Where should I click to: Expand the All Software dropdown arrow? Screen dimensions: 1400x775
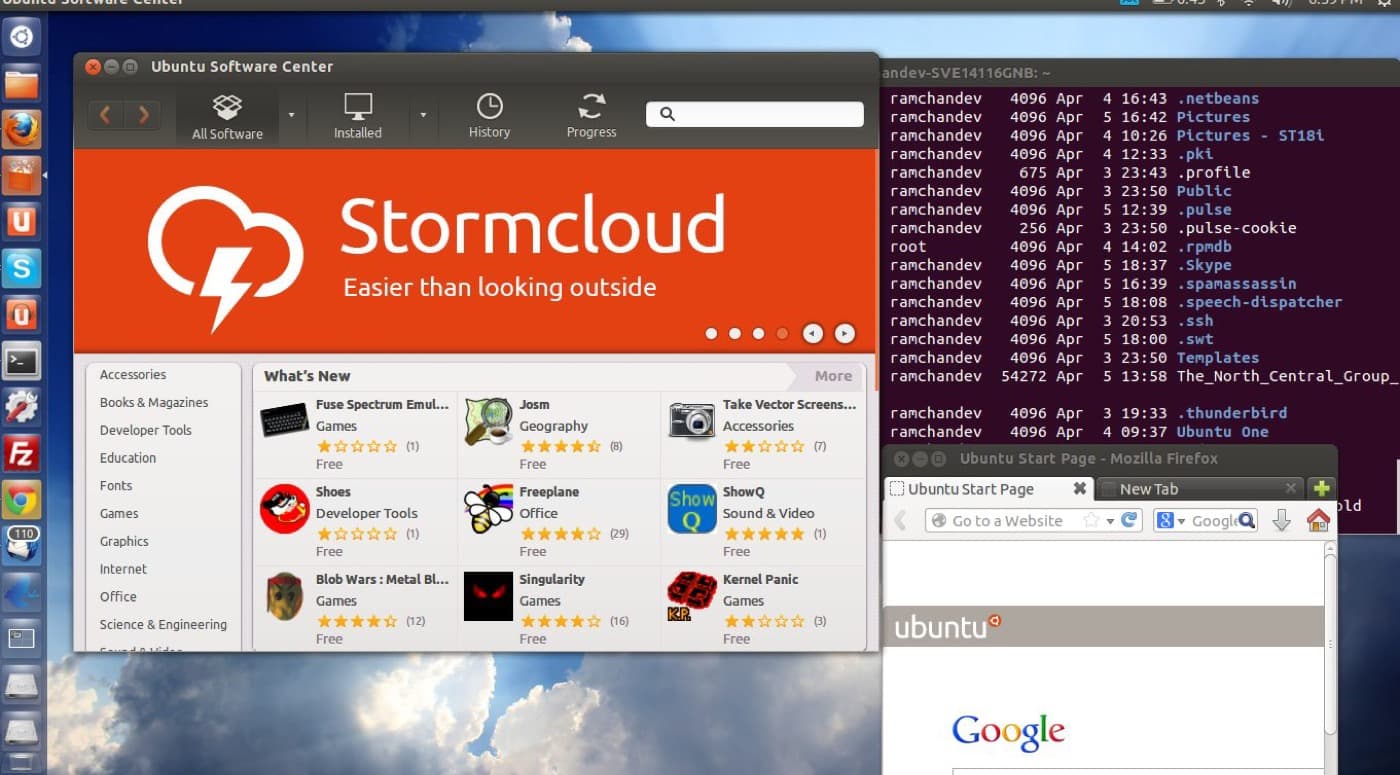pos(291,115)
